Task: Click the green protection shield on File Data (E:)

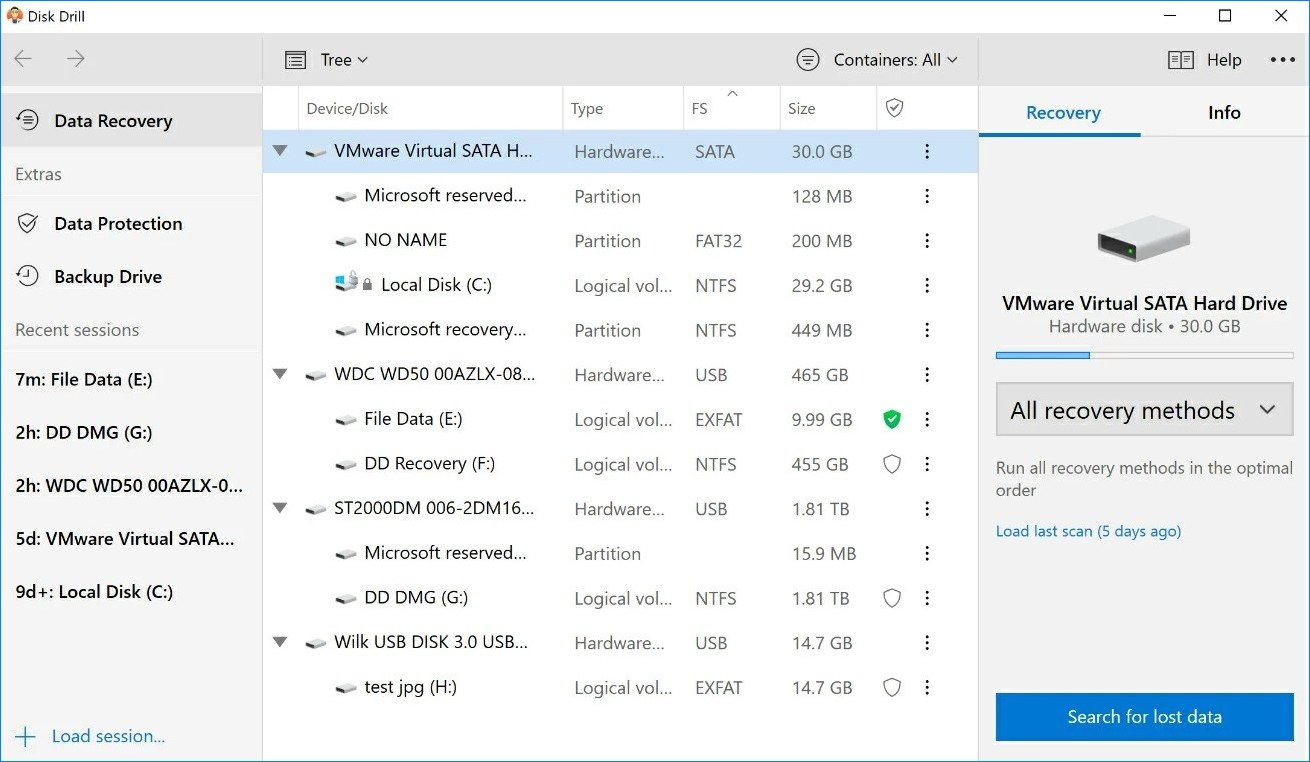Action: point(891,419)
